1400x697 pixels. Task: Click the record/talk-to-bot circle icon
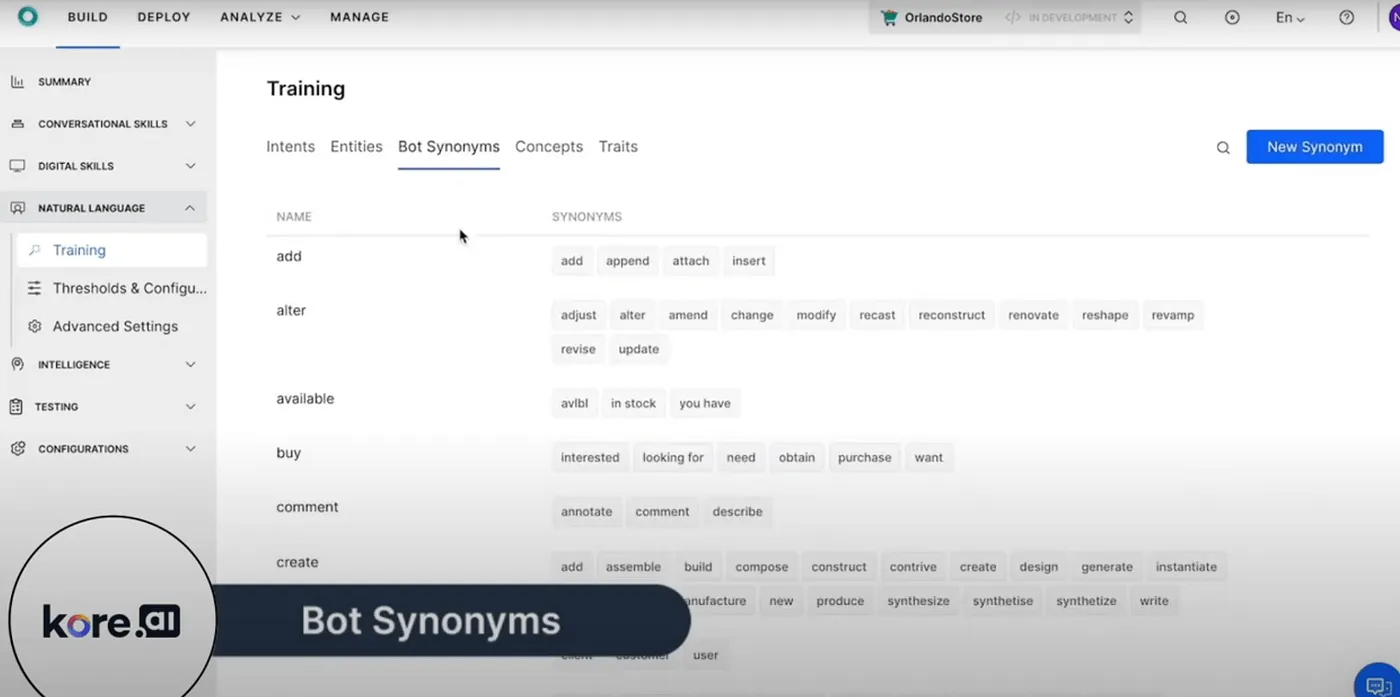coord(1232,17)
